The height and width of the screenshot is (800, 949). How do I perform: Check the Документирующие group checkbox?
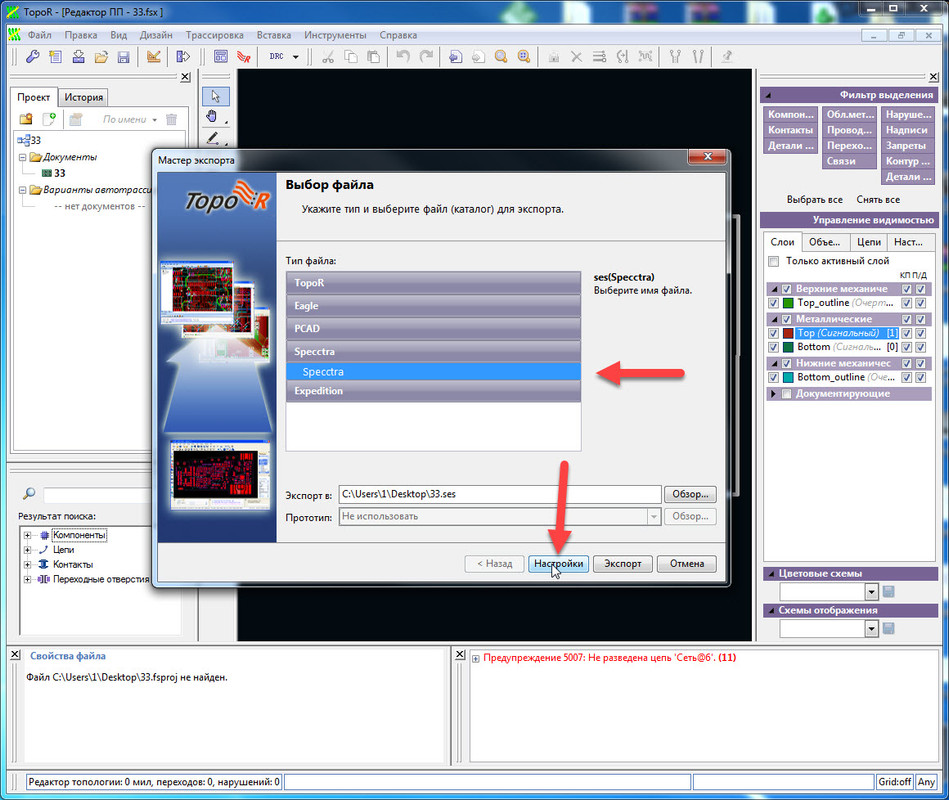(787, 394)
